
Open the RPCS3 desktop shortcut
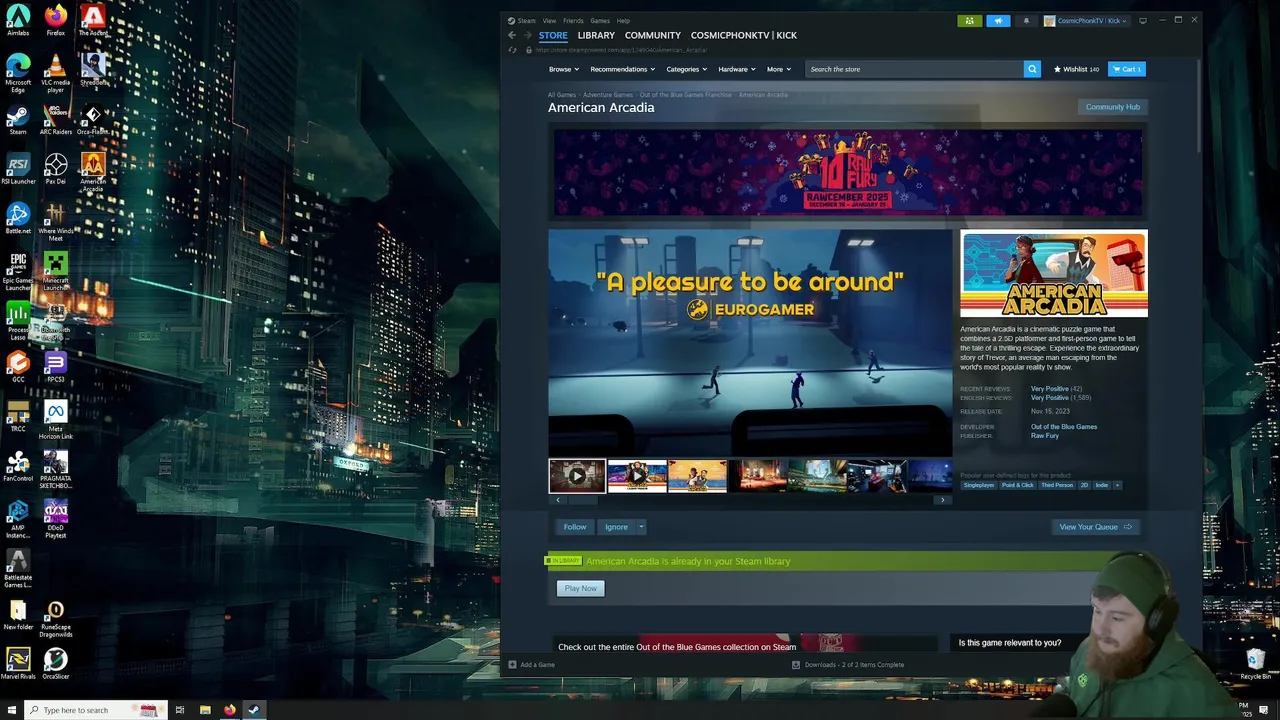pos(55,366)
